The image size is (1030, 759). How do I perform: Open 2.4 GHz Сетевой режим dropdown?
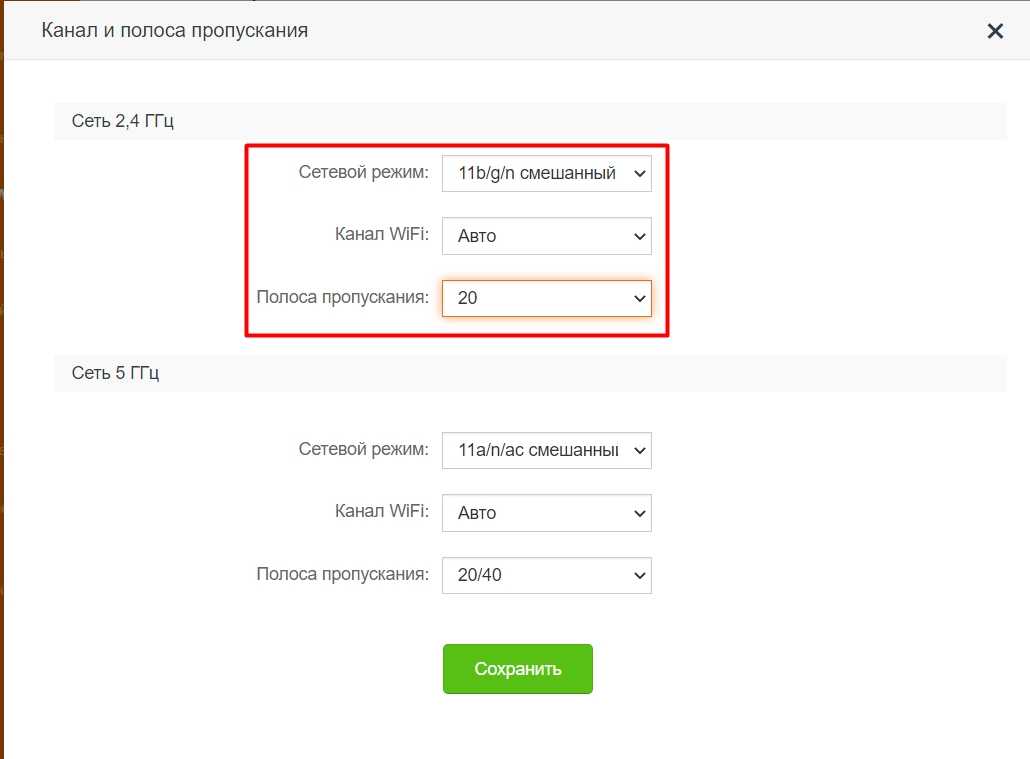coord(546,173)
